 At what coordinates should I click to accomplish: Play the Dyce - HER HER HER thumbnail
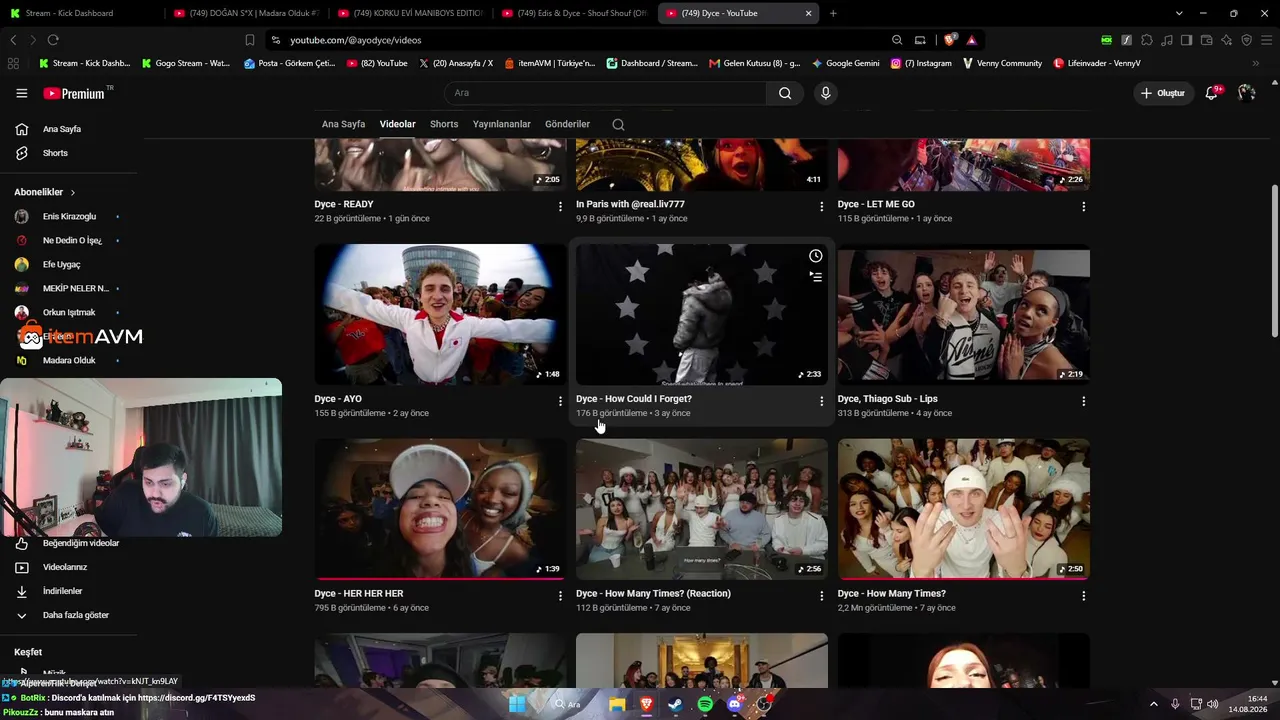coord(440,509)
